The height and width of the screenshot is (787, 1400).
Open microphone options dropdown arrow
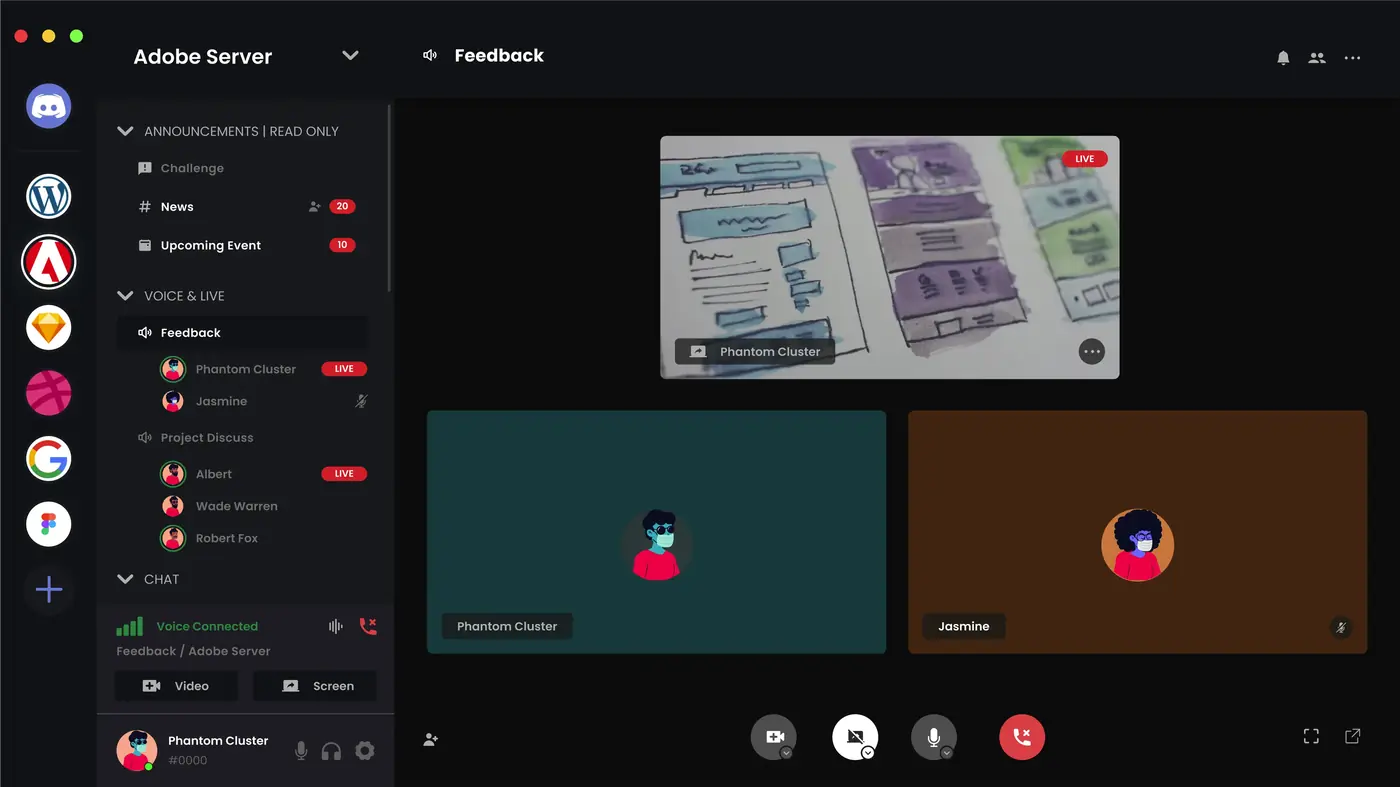(946, 753)
